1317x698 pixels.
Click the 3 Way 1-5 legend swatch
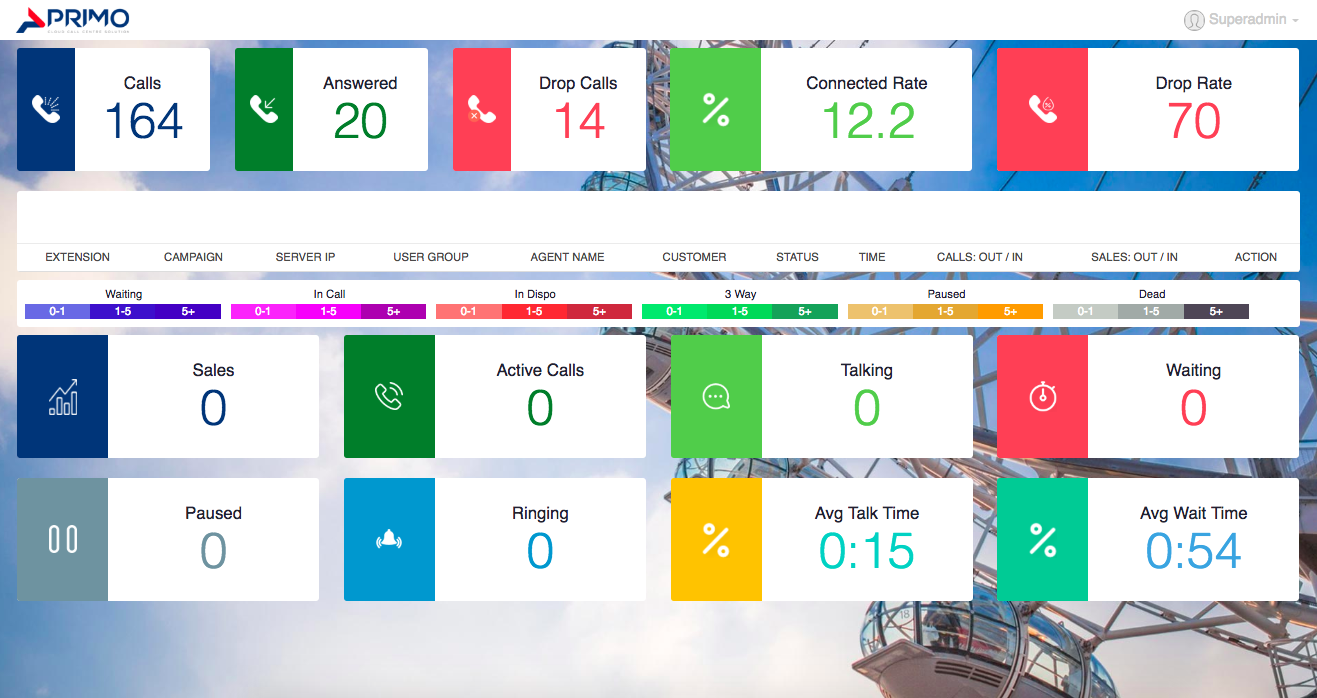[x=740, y=311]
